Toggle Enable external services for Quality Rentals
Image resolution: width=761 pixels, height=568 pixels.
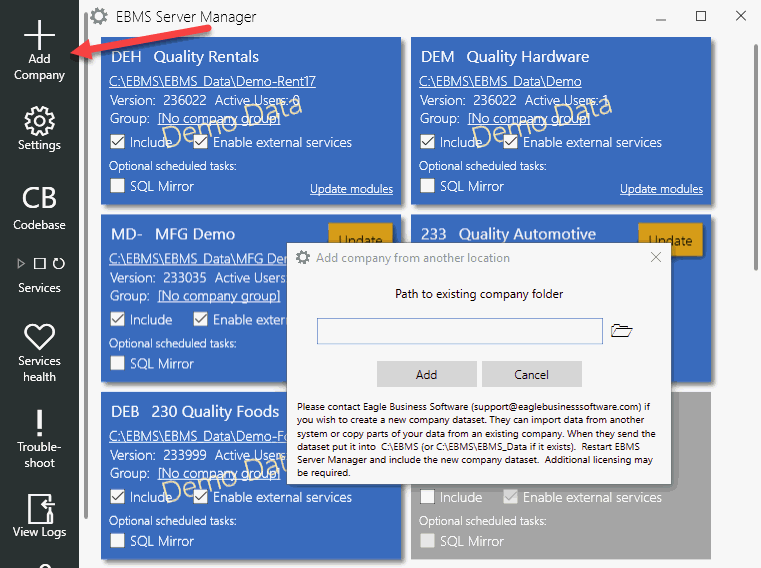coord(200,142)
